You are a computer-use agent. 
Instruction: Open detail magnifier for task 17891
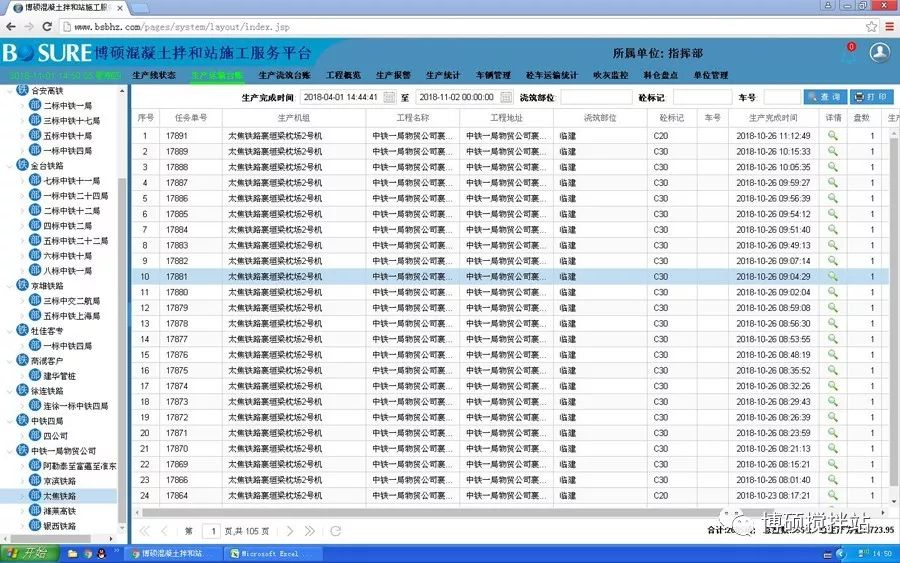click(x=832, y=135)
